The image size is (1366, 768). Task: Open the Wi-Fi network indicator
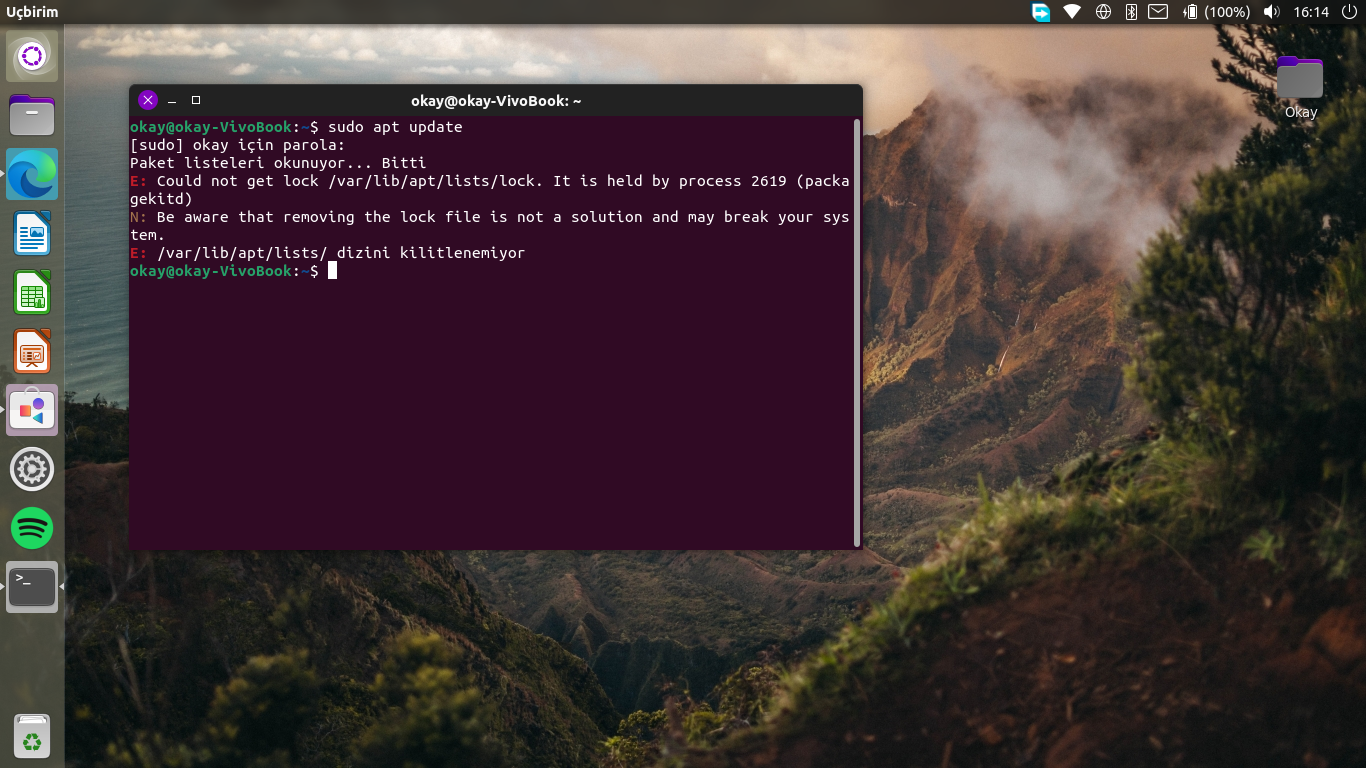(1072, 12)
